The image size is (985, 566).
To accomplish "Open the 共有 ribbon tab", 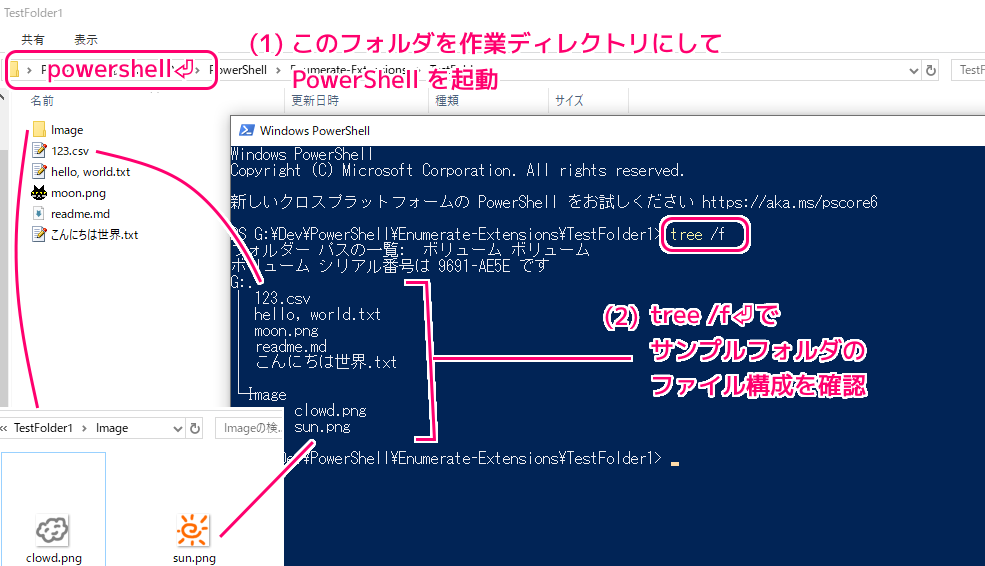I will pos(33,40).
